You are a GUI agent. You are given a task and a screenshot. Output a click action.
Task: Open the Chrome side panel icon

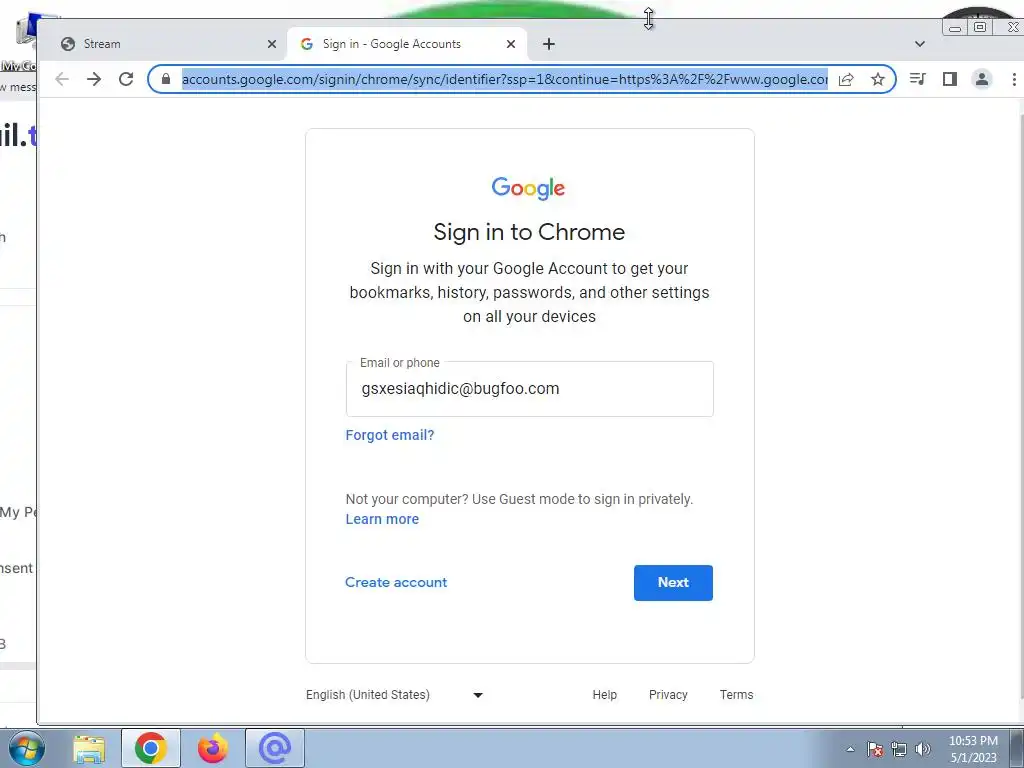[950, 79]
